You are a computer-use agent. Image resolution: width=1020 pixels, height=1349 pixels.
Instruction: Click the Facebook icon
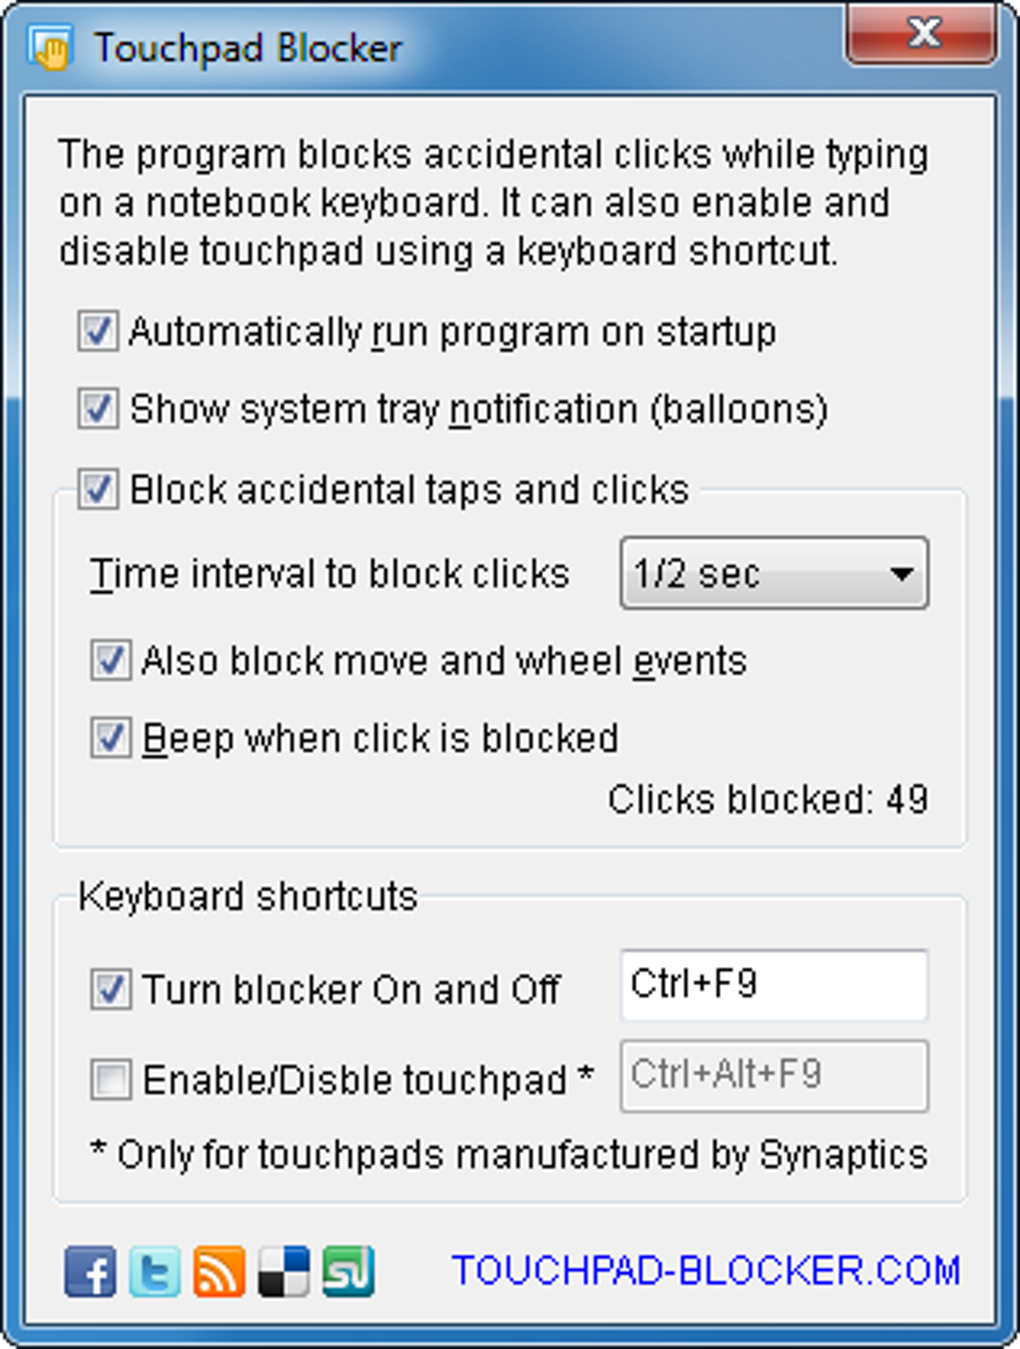coord(90,1272)
